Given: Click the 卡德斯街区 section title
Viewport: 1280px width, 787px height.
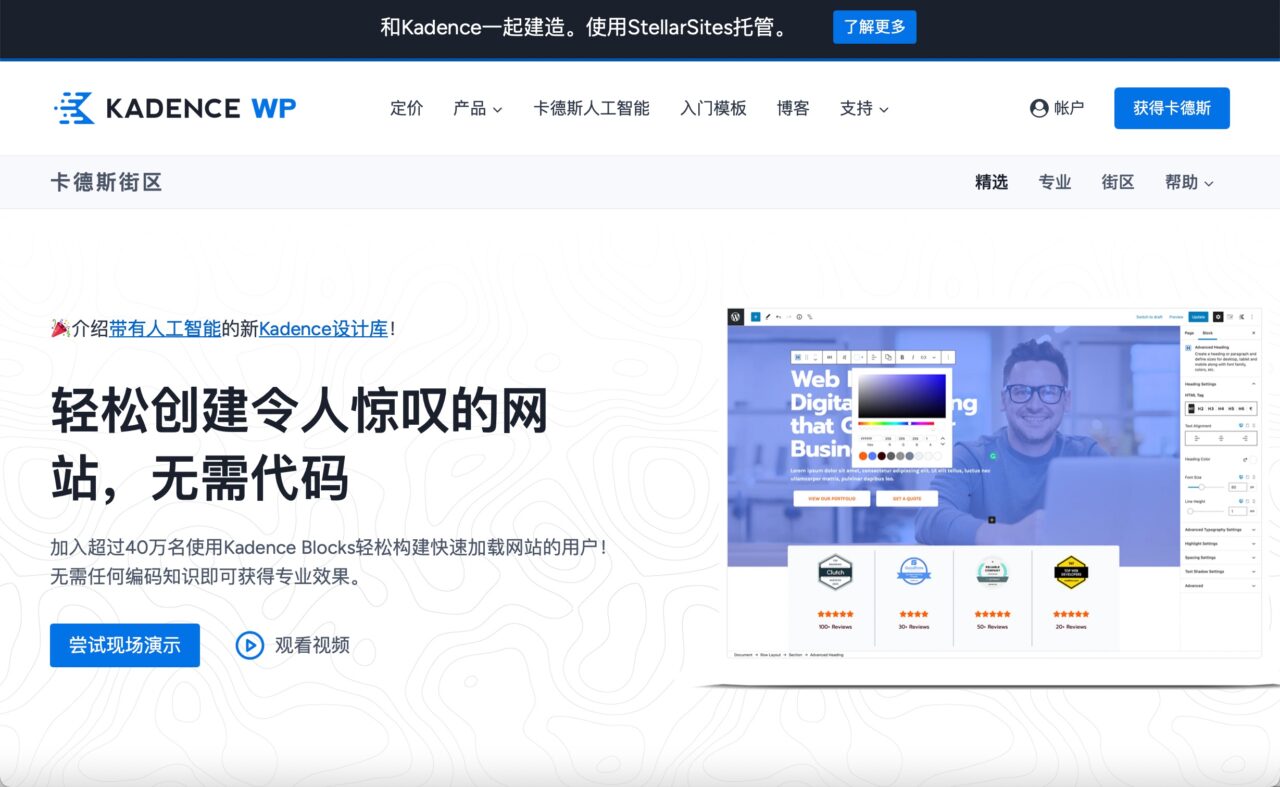Looking at the screenshot, I should [106, 182].
